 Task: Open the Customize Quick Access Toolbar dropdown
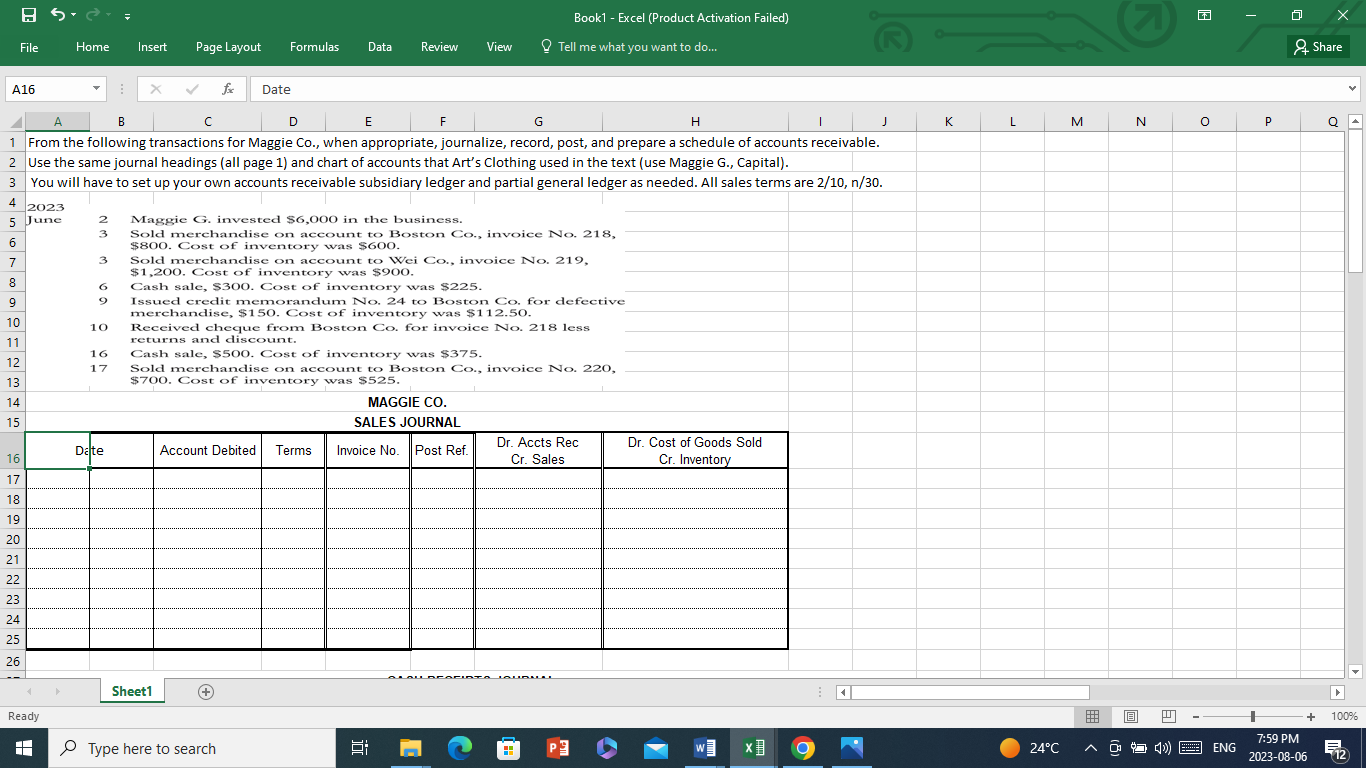coord(126,15)
